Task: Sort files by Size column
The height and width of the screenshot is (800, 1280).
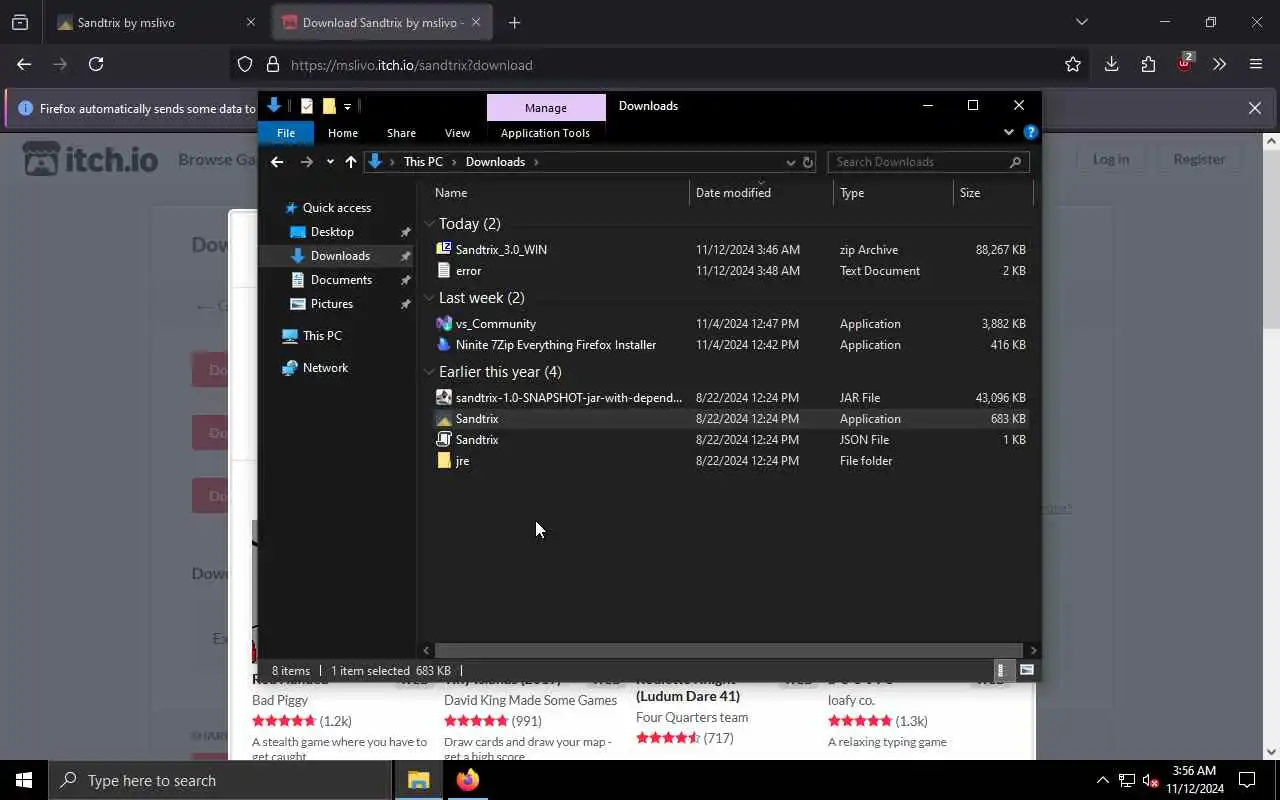Action: click(x=993, y=192)
